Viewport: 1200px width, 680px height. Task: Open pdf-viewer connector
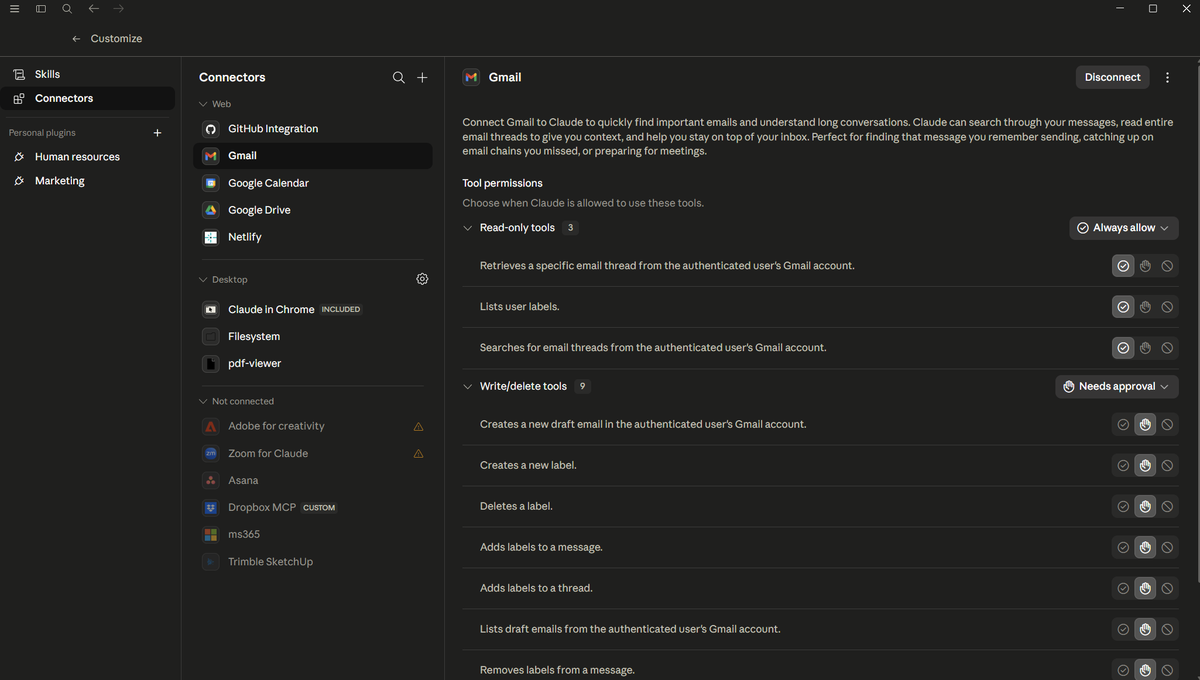tap(313, 363)
